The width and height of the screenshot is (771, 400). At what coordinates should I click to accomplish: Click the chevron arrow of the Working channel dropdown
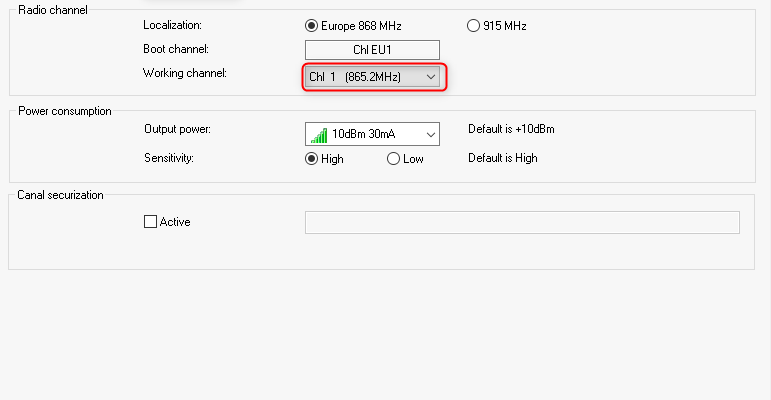pyautogui.click(x=431, y=77)
